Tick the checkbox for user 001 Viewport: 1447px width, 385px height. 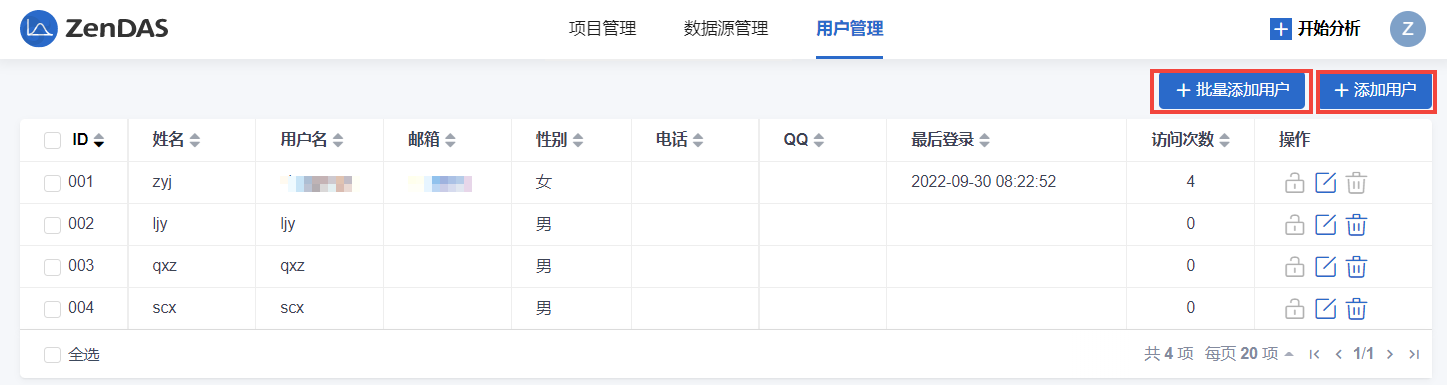click(52, 183)
